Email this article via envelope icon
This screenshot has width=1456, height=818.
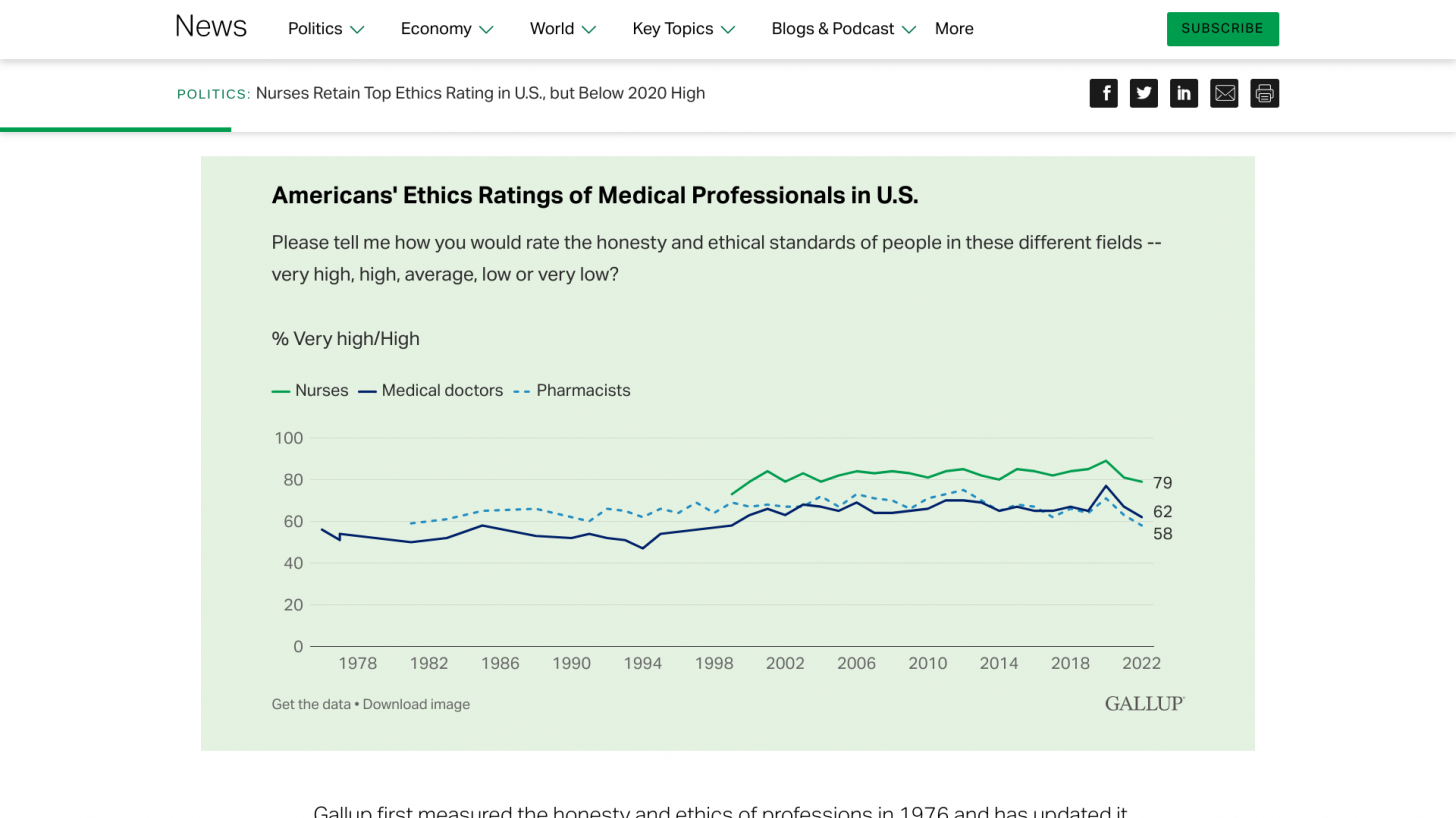pyautogui.click(x=1224, y=94)
